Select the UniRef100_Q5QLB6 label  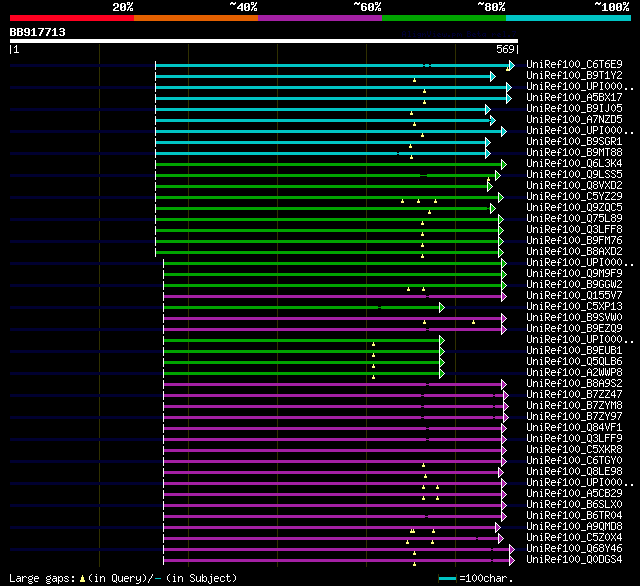coord(574,362)
